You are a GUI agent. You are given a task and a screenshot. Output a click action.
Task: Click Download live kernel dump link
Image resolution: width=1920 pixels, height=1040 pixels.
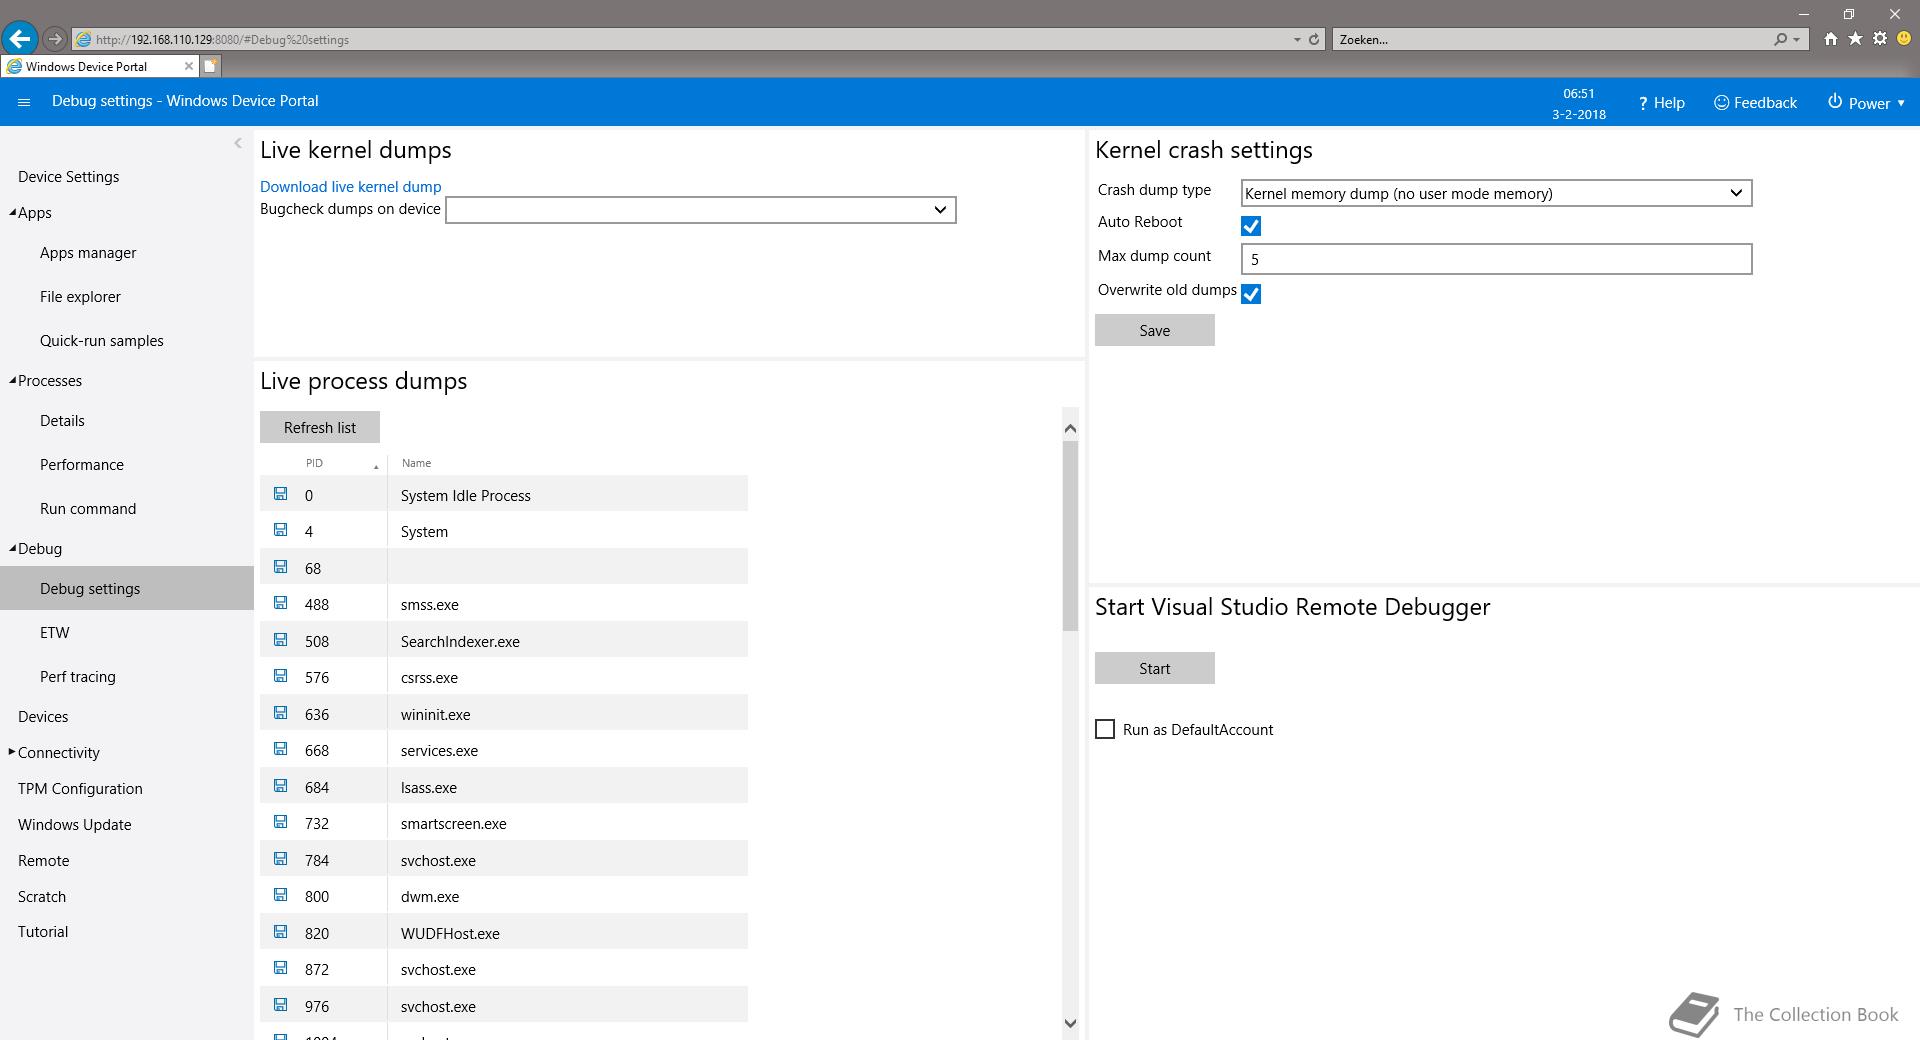[x=350, y=187]
